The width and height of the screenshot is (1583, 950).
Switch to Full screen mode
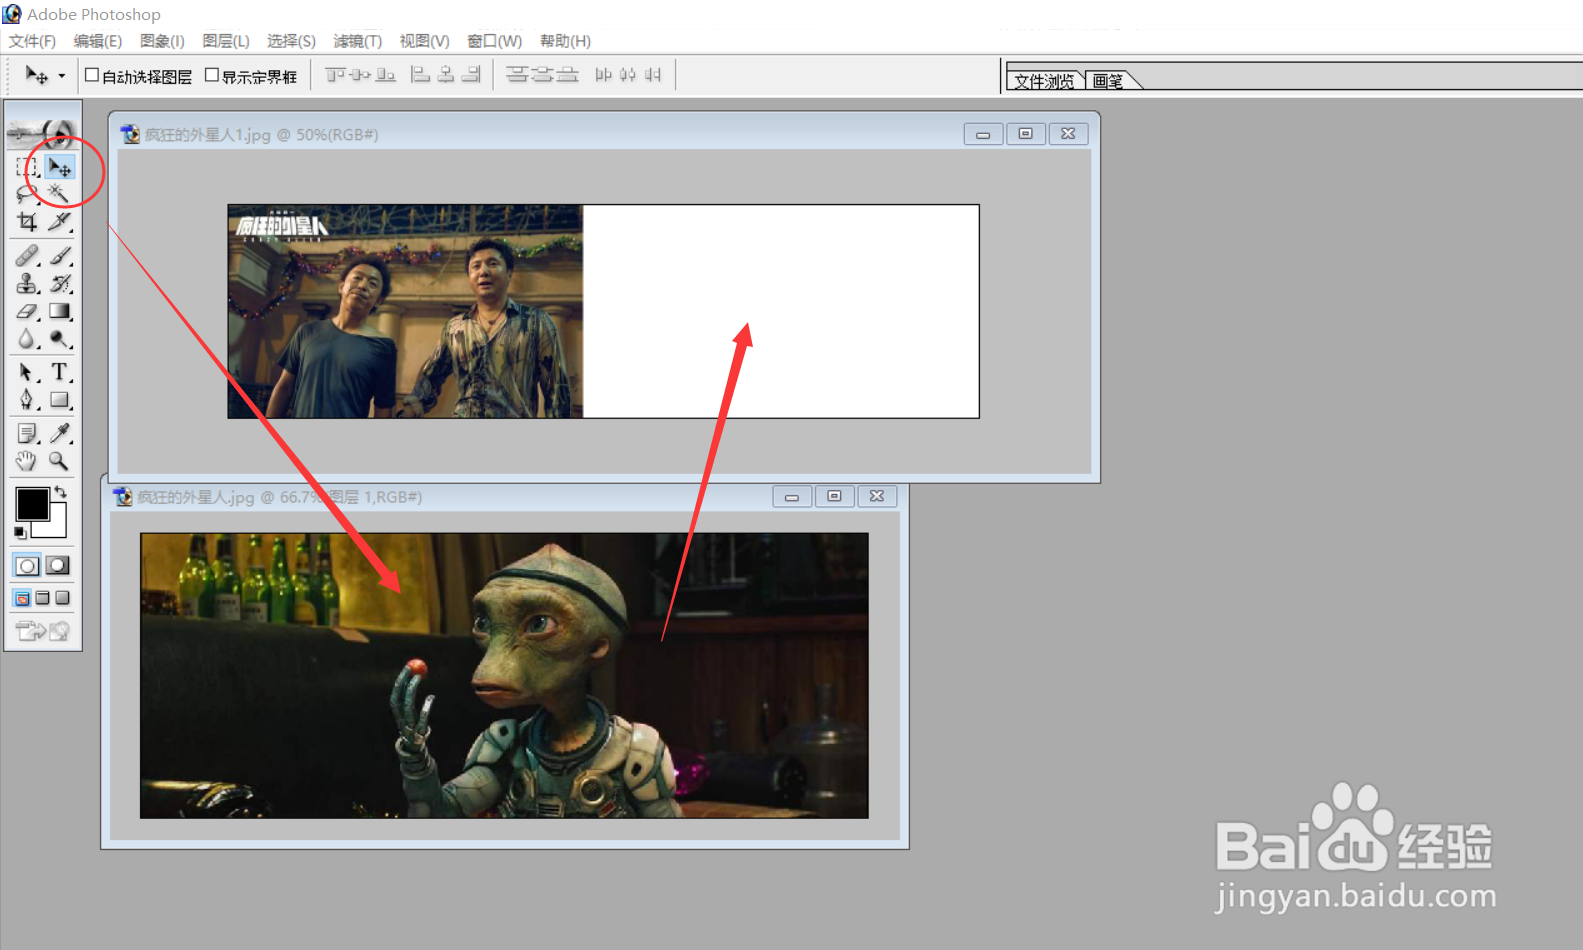(62, 598)
